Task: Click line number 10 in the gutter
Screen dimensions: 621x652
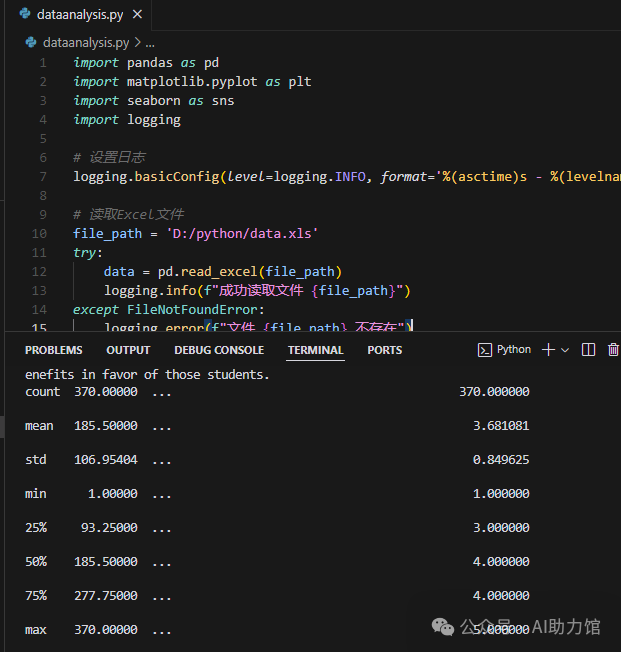Action: [x=40, y=234]
